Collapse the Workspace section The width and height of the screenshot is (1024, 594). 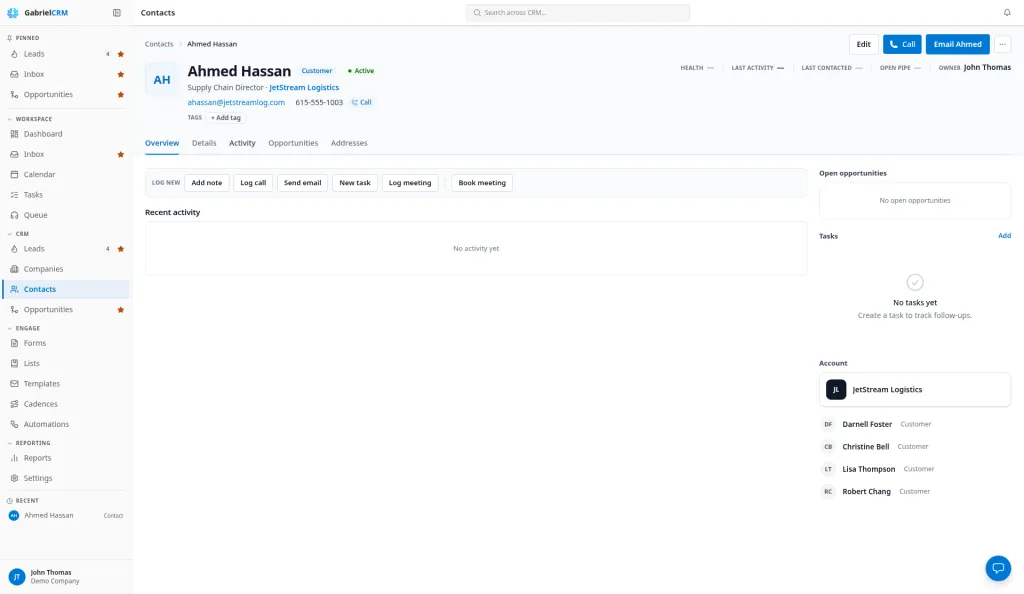point(9,119)
